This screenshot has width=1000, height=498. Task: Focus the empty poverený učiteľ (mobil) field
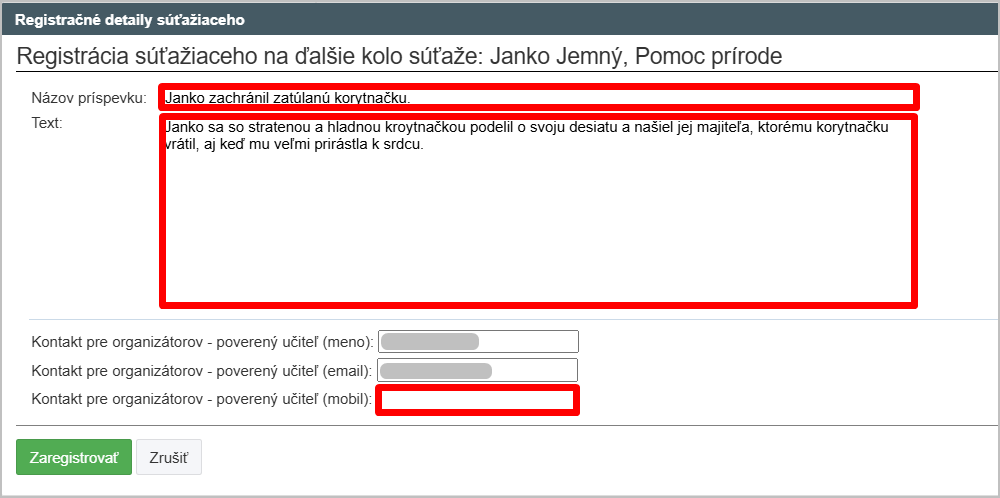pyautogui.click(x=477, y=401)
